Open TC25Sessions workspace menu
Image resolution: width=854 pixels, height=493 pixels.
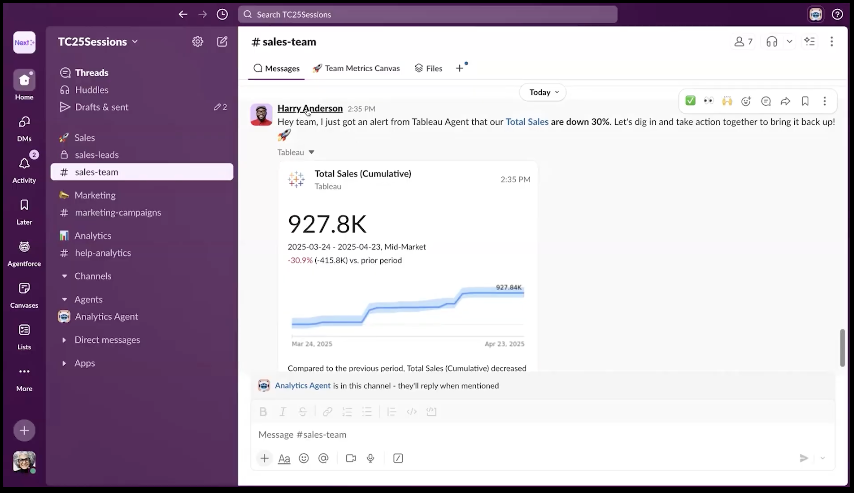98,41
